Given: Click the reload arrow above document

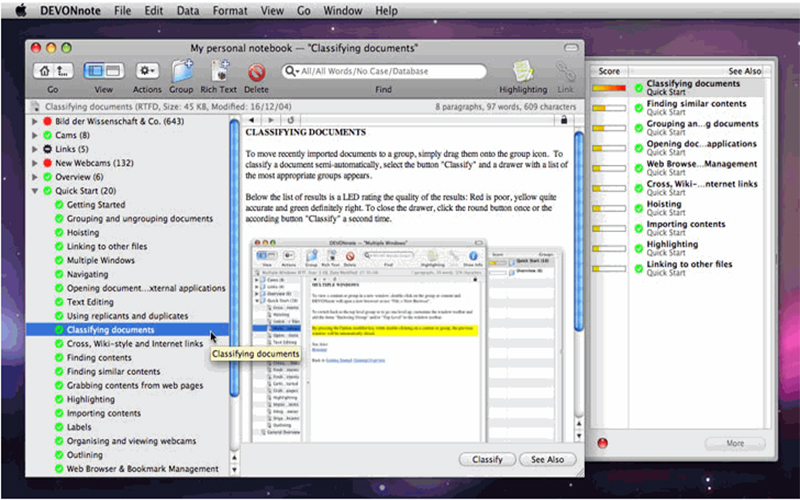Looking at the screenshot, I should coord(290,120).
